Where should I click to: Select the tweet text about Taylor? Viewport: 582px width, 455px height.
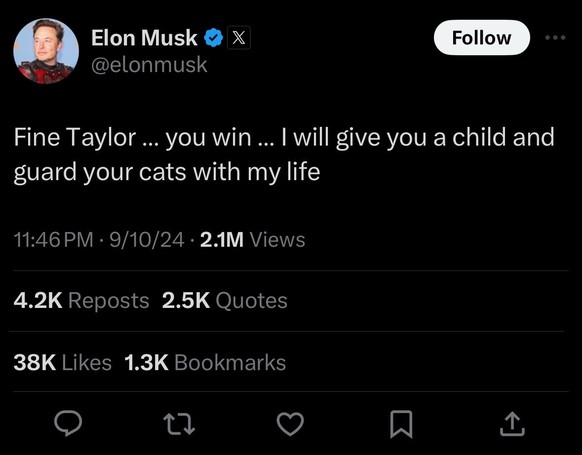click(284, 154)
